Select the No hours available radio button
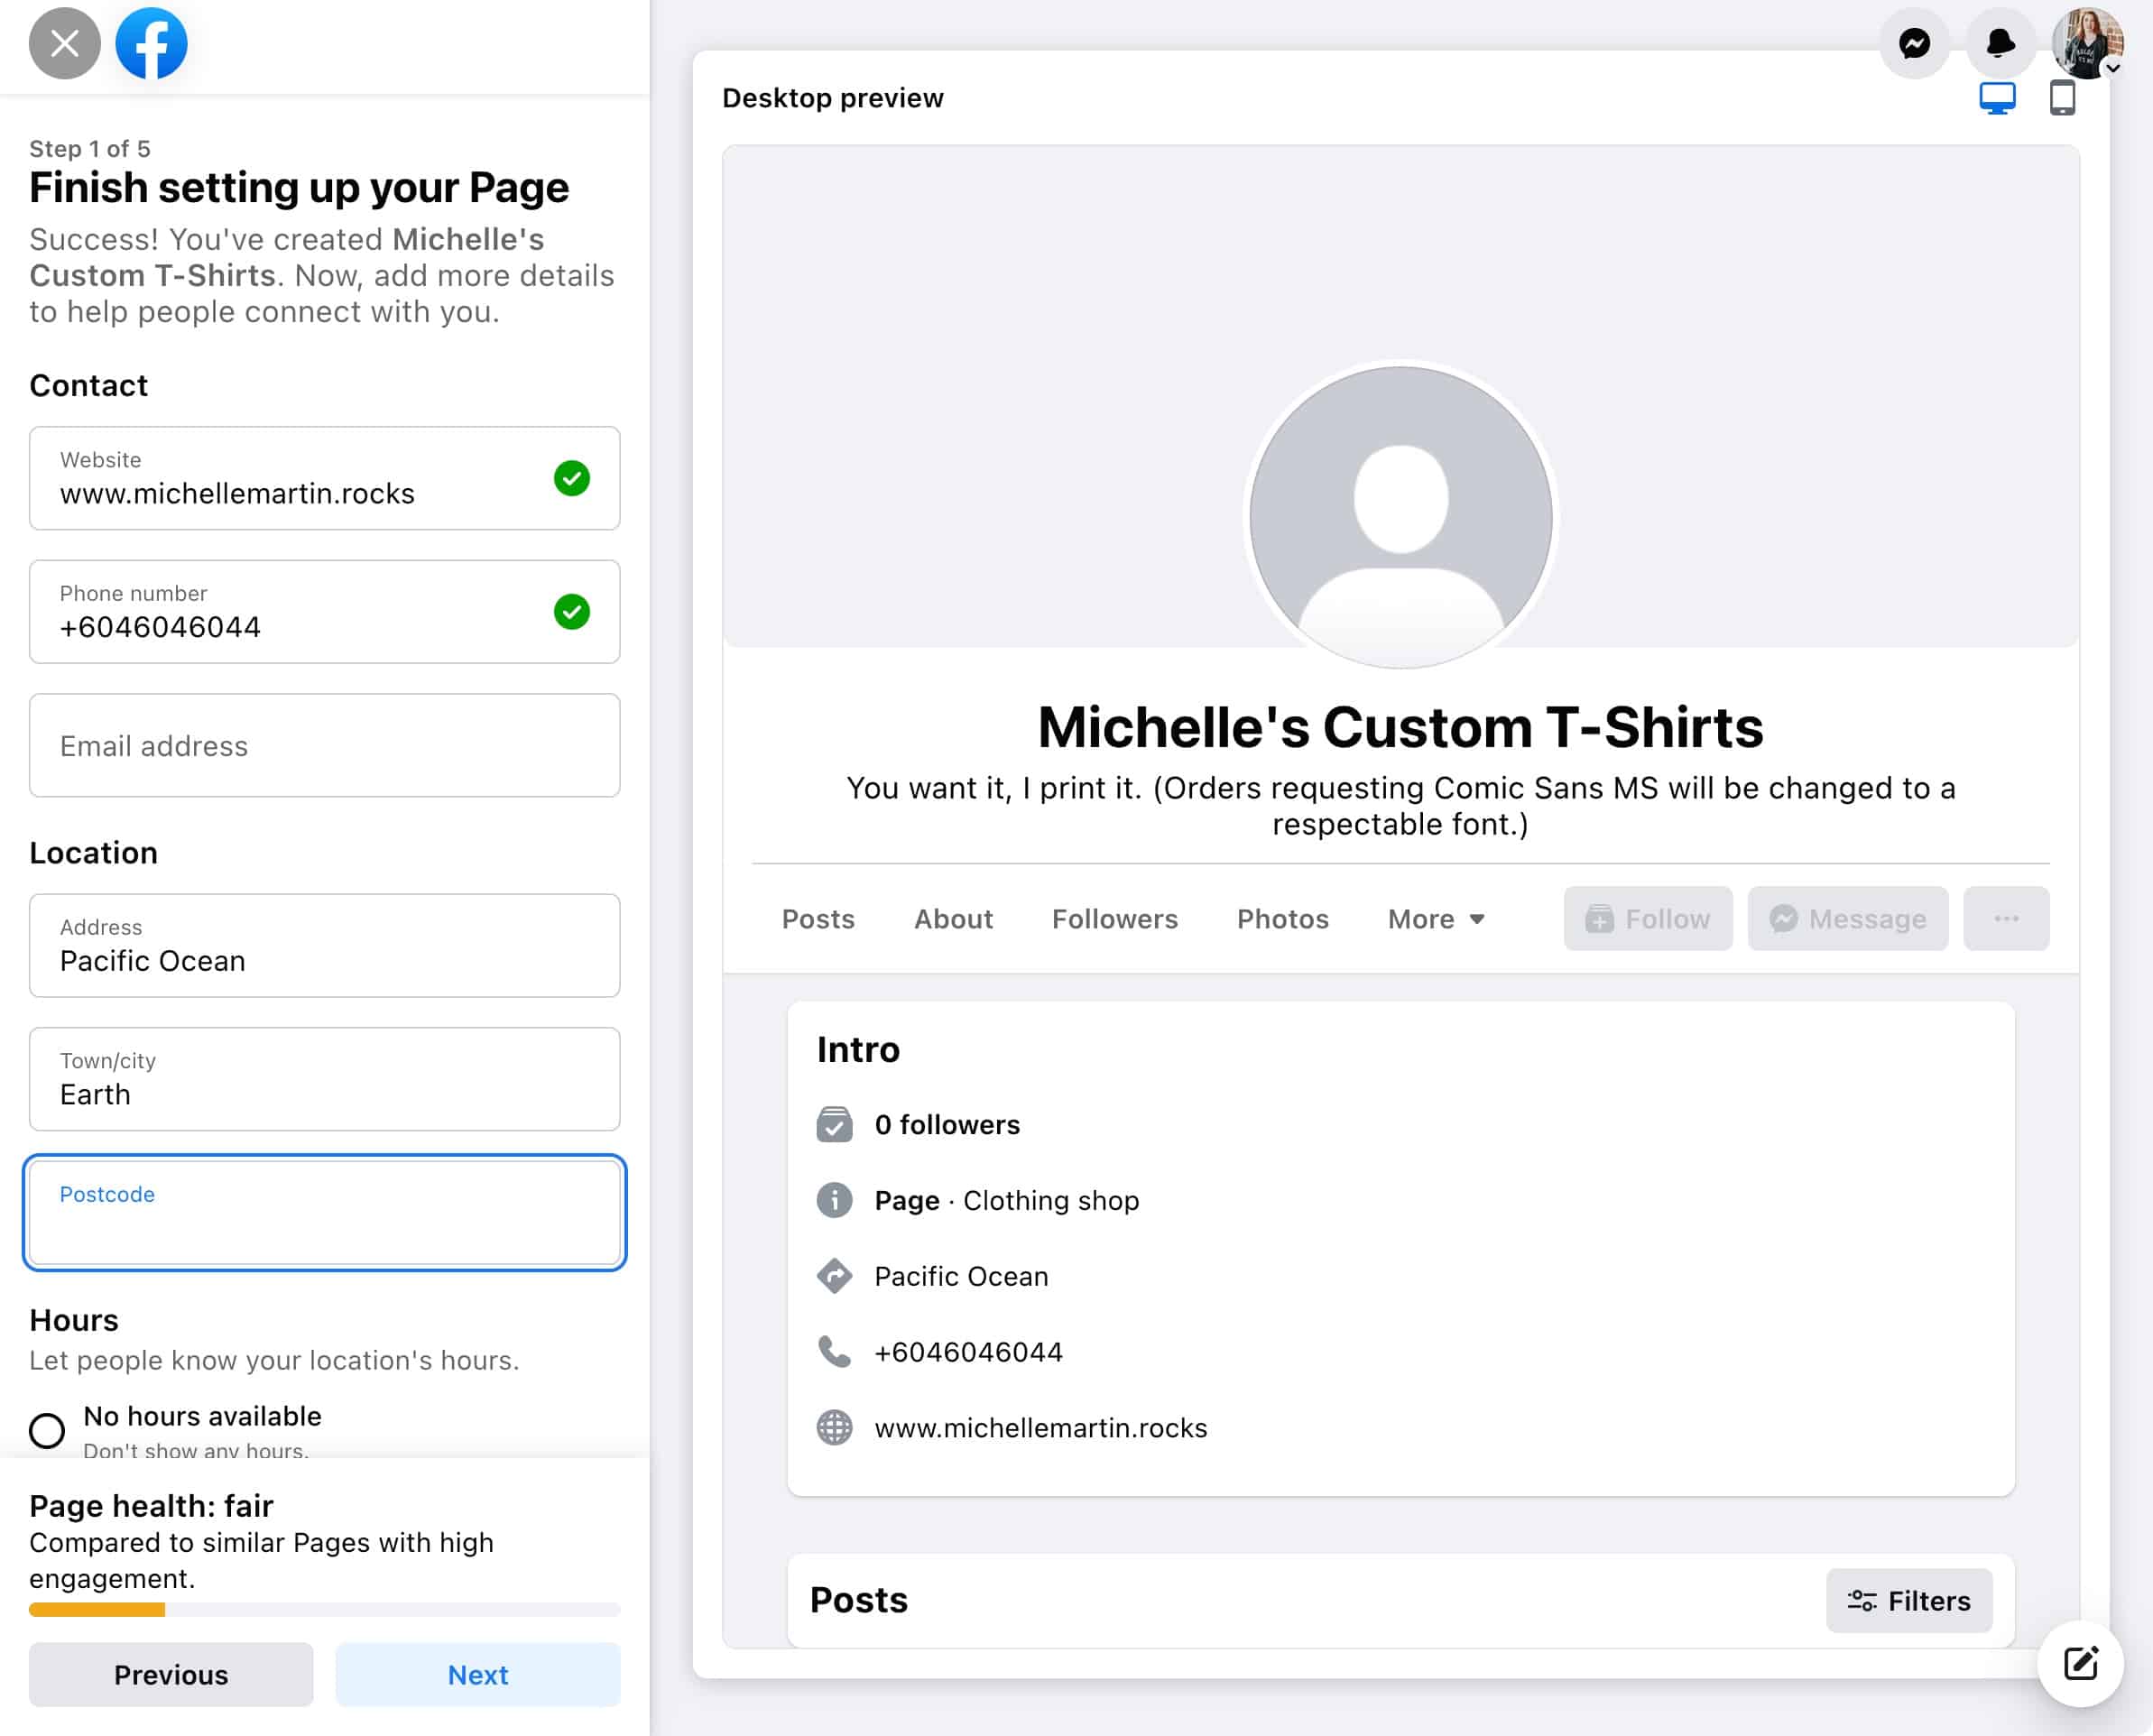The height and width of the screenshot is (1736, 2153). (47, 1430)
